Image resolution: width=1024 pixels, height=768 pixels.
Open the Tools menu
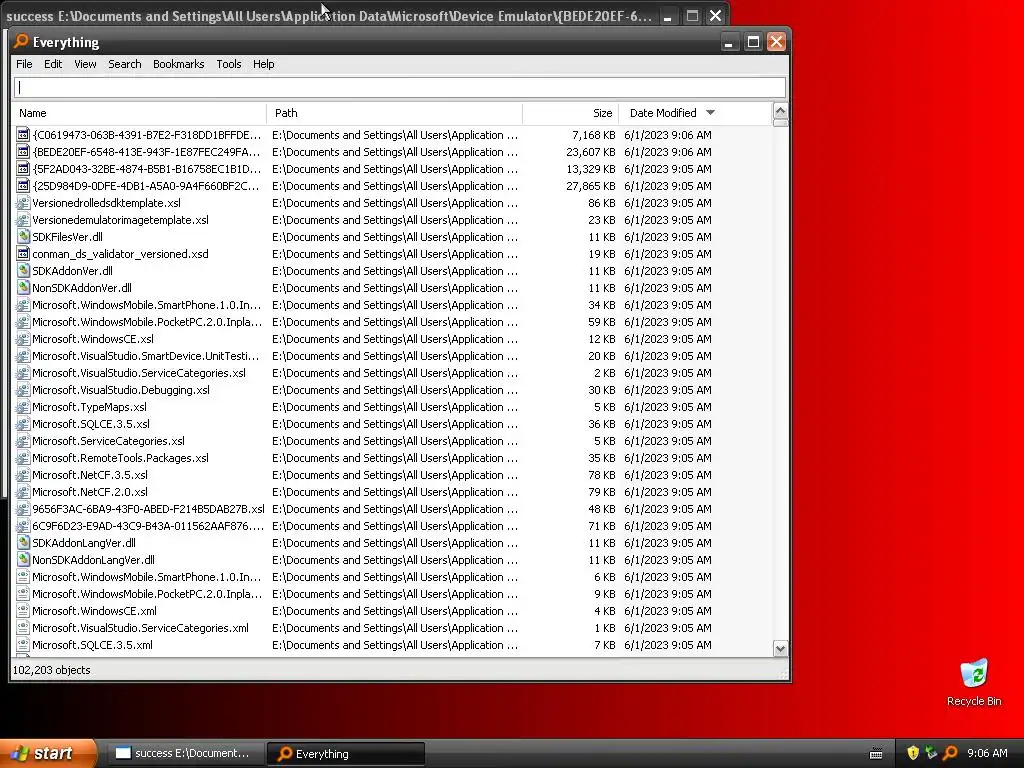(229, 64)
